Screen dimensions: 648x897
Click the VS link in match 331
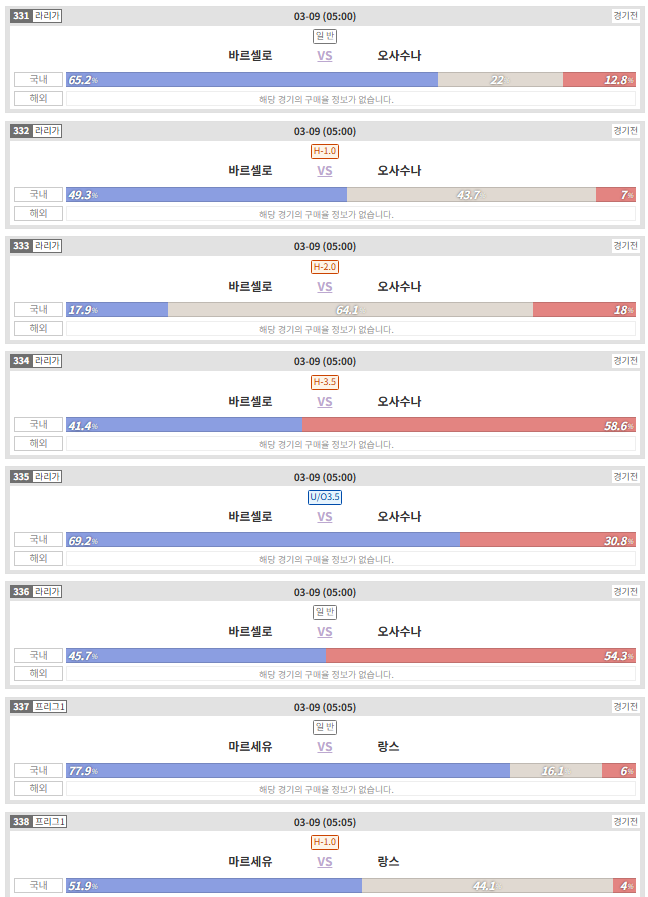pos(324,56)
